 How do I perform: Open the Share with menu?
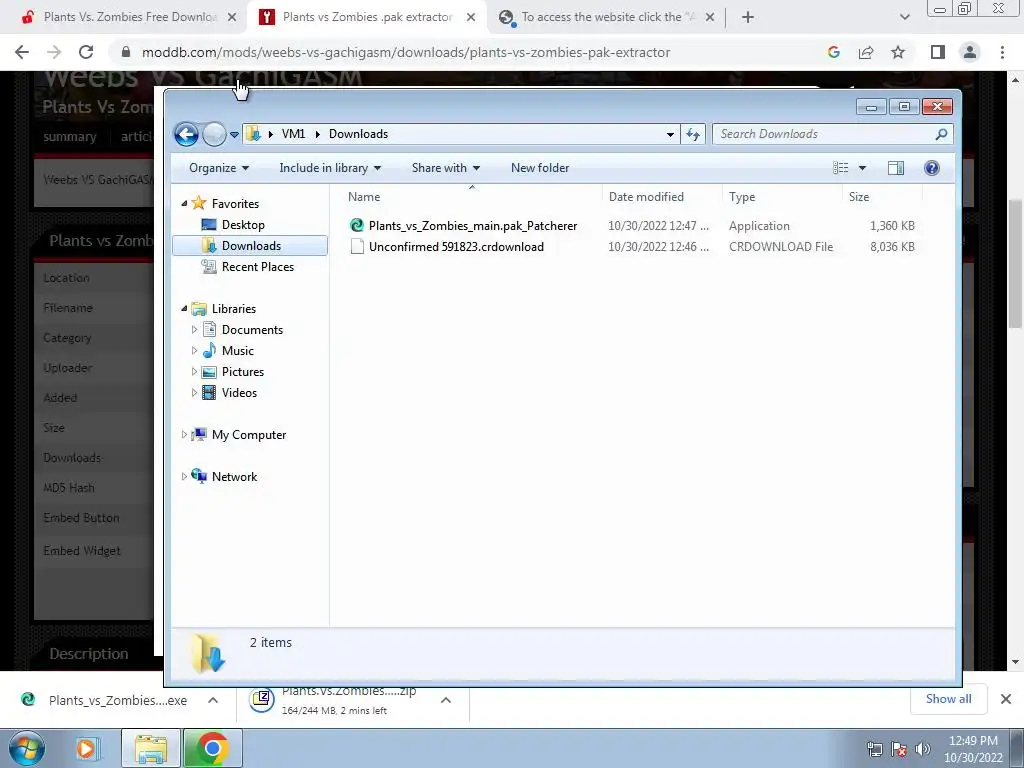[x=445, y=168]
